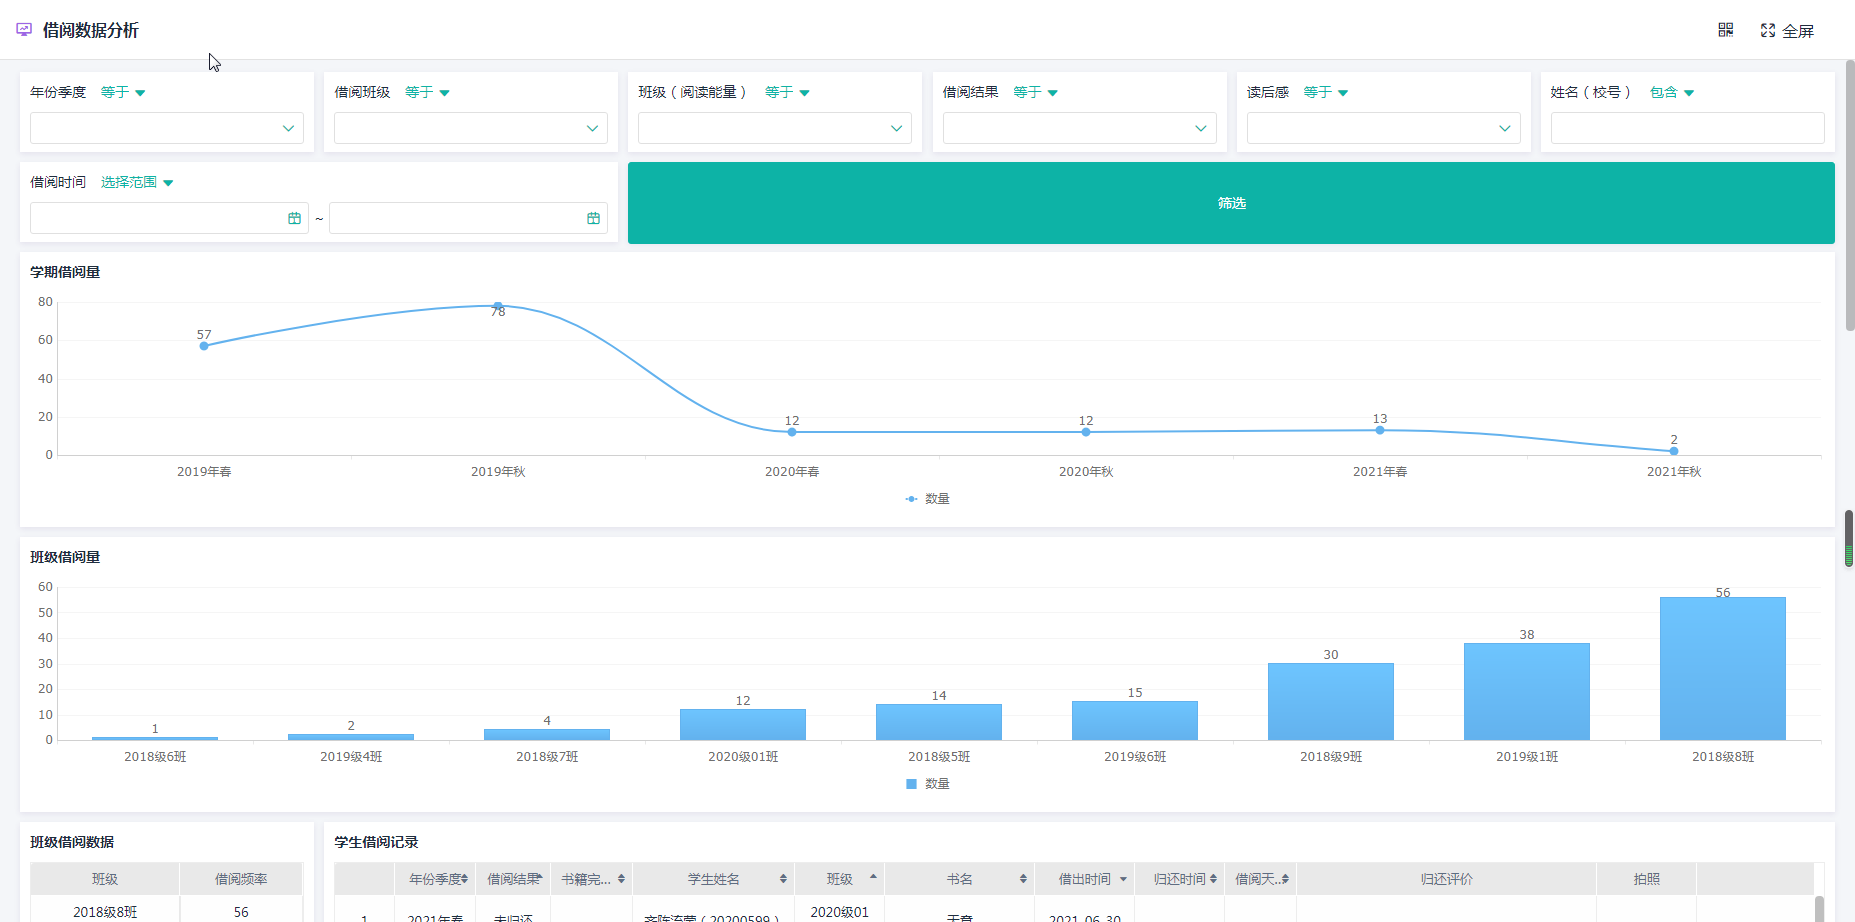This screenshot has height=922, width=1855.
Task: Toggle the line chart 数量 legend
Action: [x=927, y=499]
